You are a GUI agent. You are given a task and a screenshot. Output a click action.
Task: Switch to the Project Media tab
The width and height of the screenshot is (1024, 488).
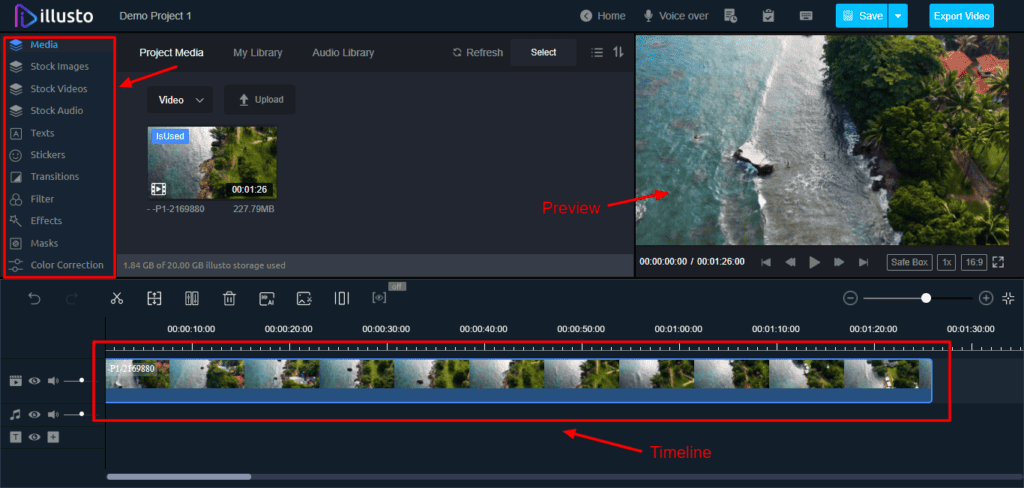click(x=171, y=53)
